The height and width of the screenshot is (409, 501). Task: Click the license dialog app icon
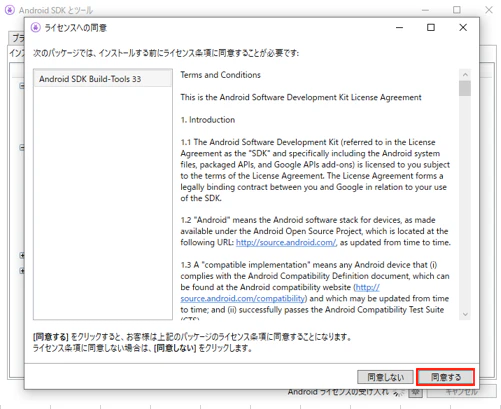[x=35, y=28]
